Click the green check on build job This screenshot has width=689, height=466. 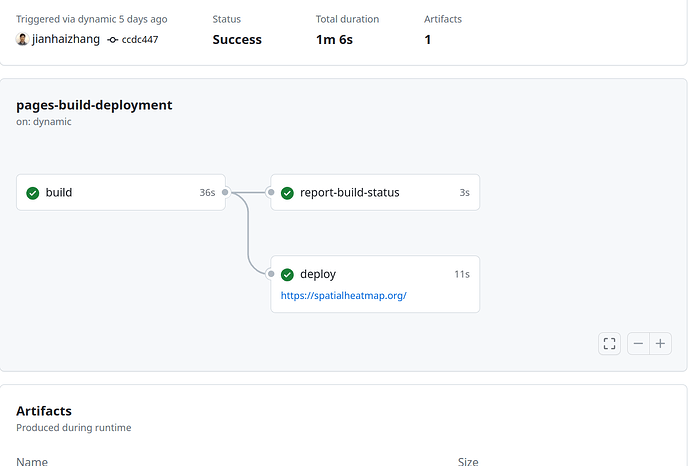point(33,193)
